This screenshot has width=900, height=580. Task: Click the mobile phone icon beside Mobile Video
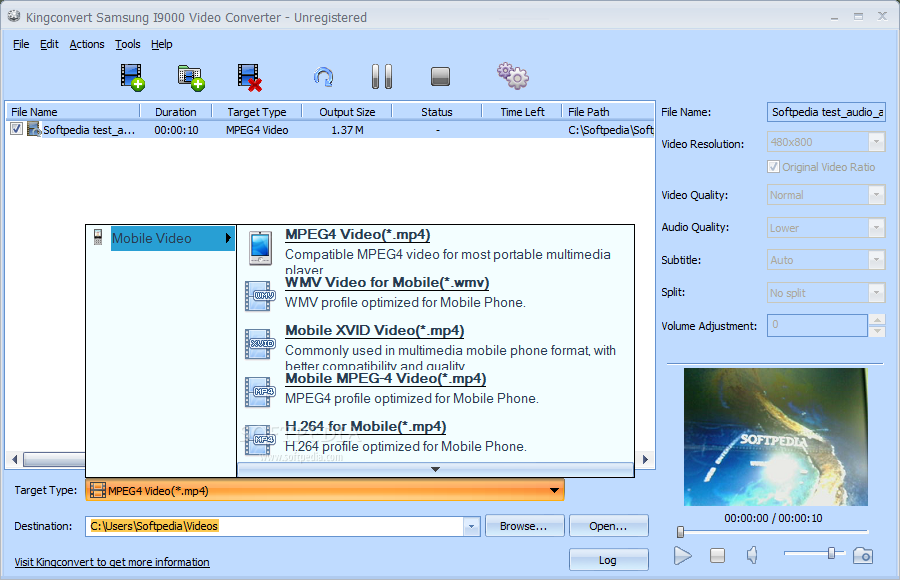tap(98, 237)
